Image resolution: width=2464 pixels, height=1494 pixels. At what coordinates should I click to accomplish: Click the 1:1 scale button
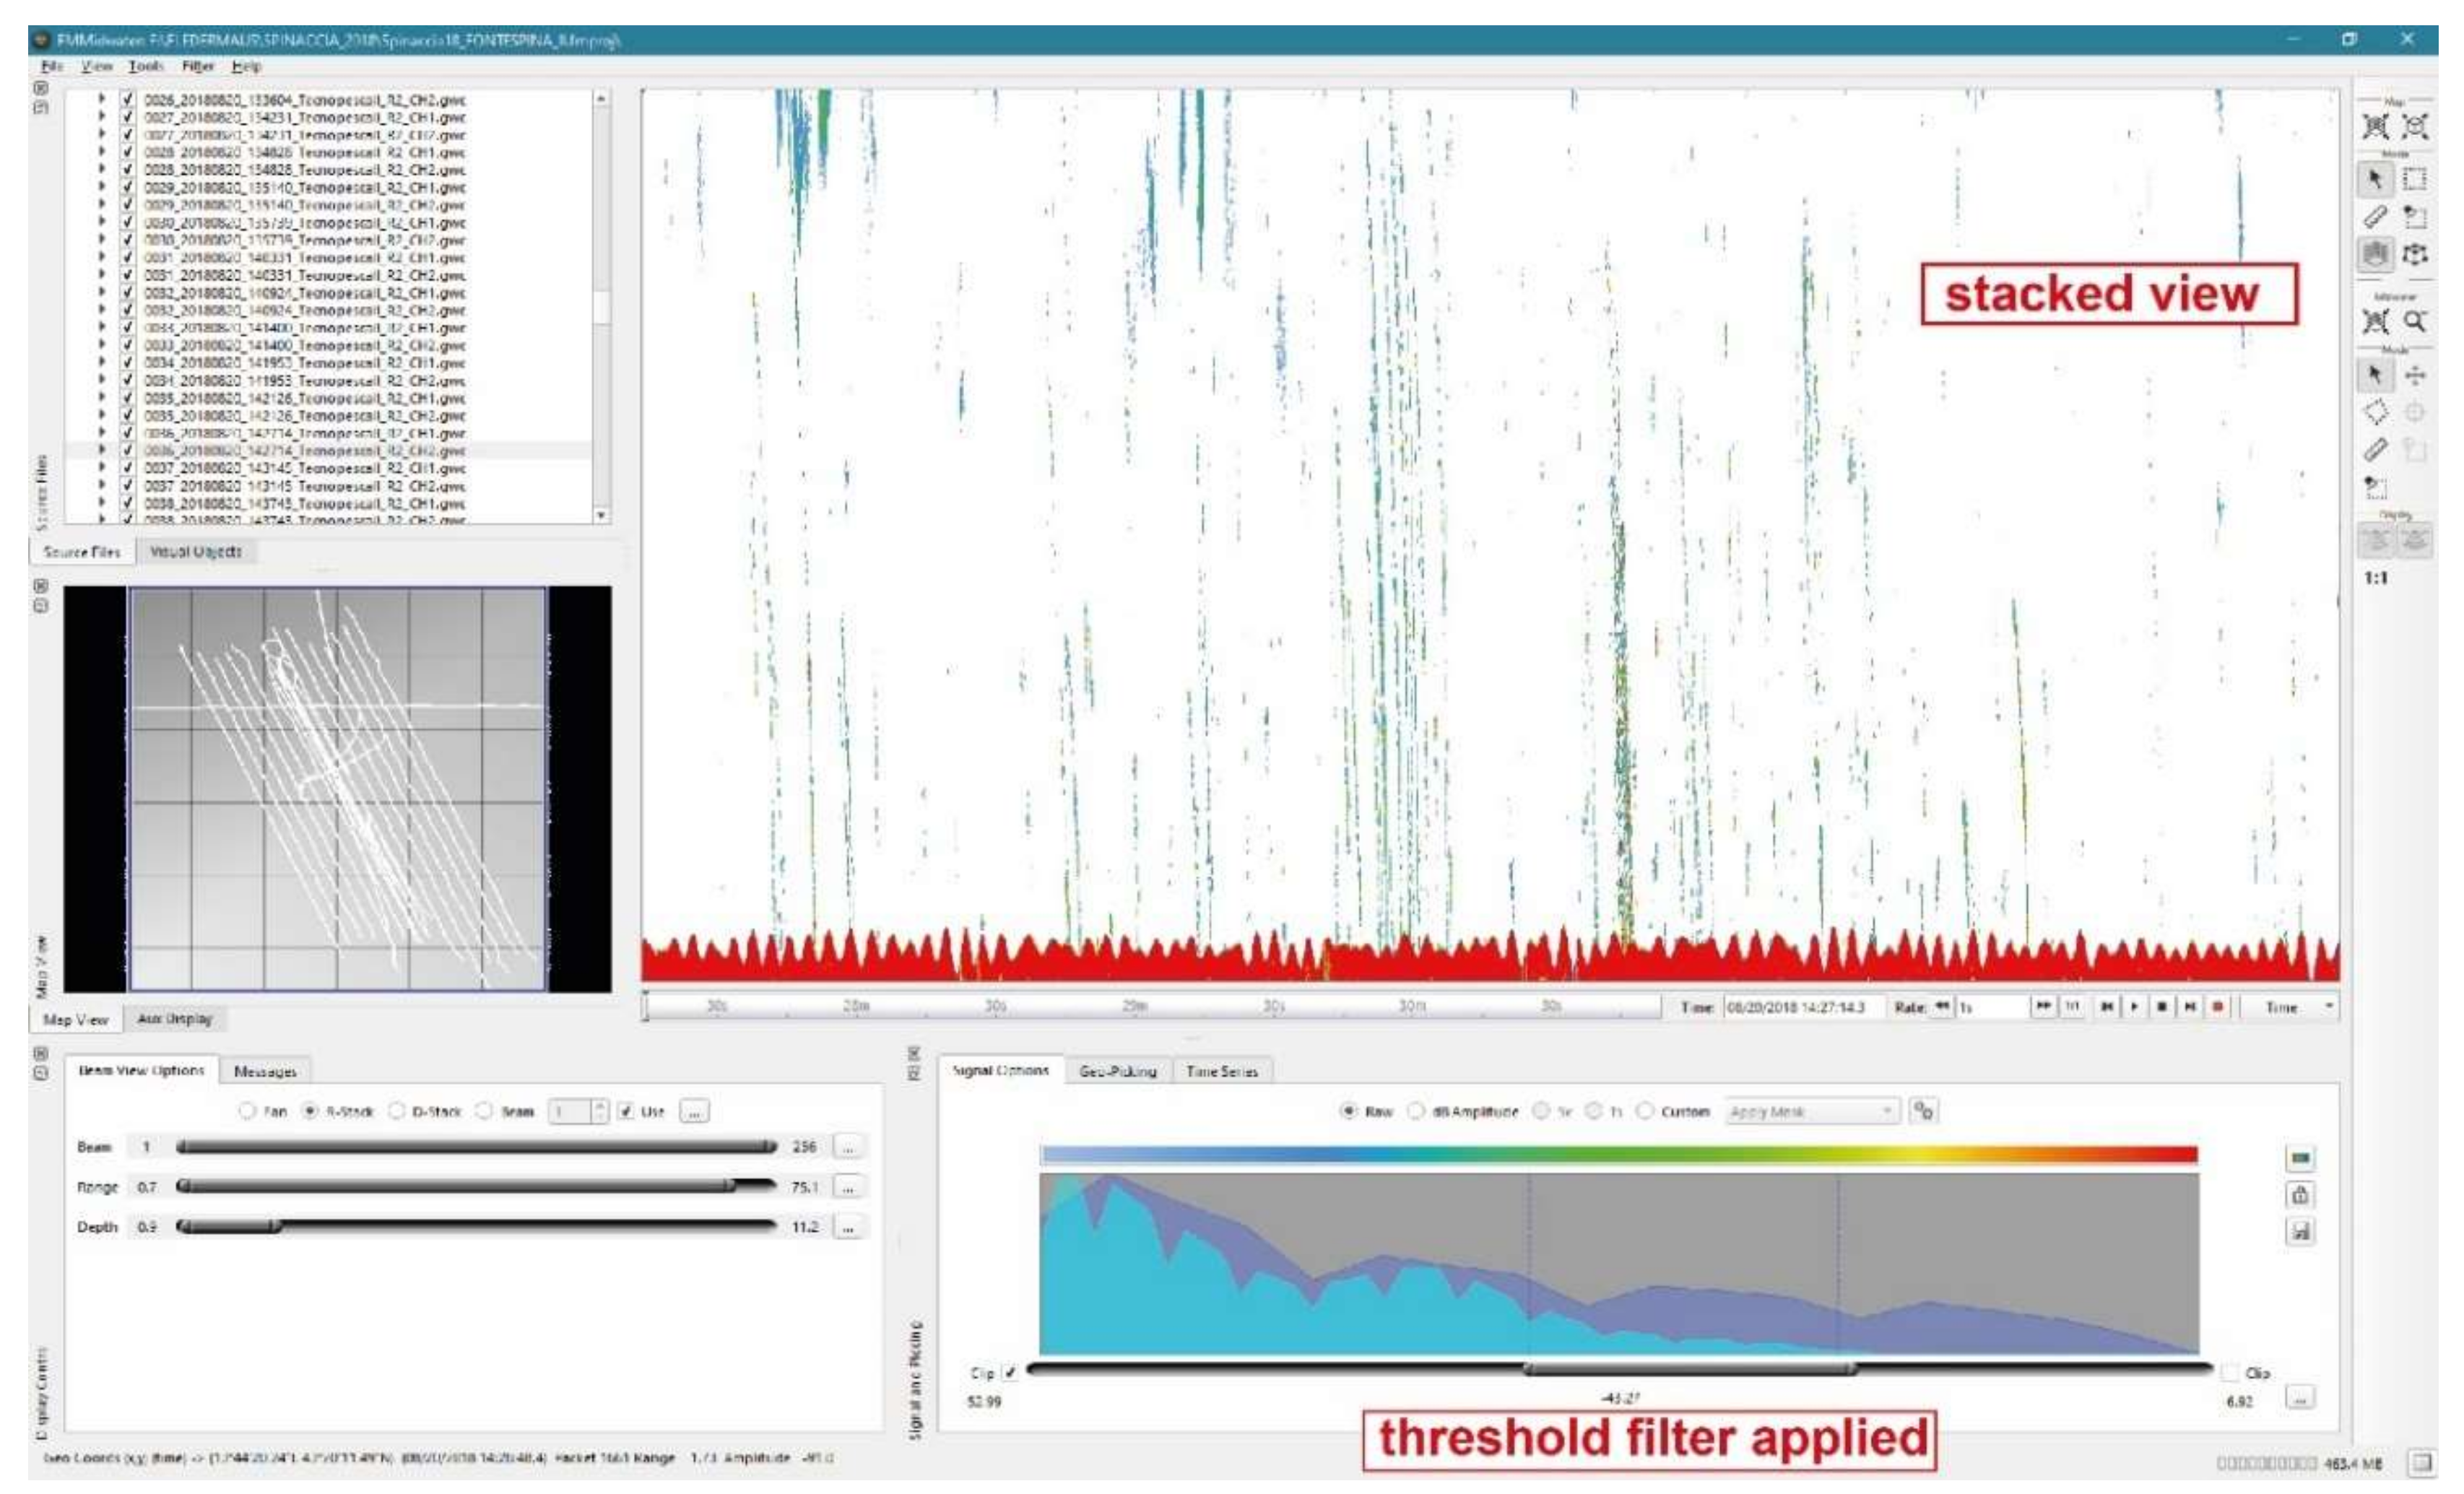point(2375,578)
